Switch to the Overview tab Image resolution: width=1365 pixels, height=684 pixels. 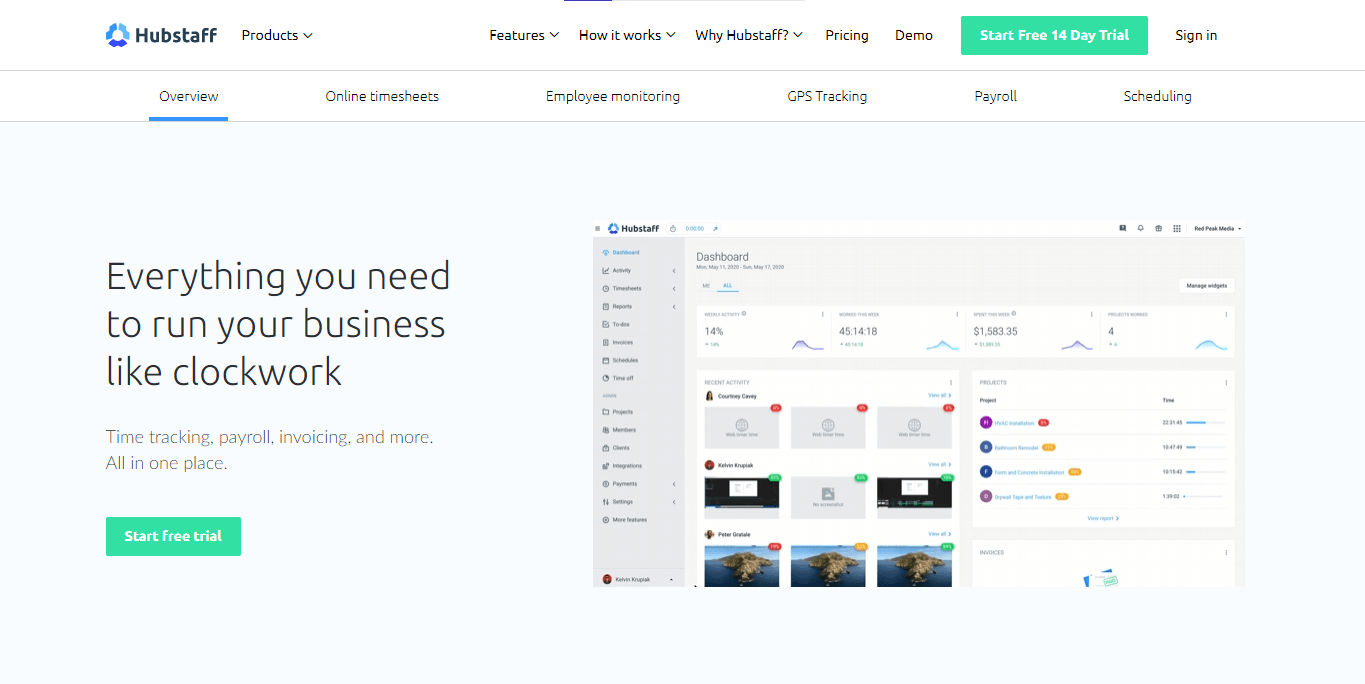point(189,96)
